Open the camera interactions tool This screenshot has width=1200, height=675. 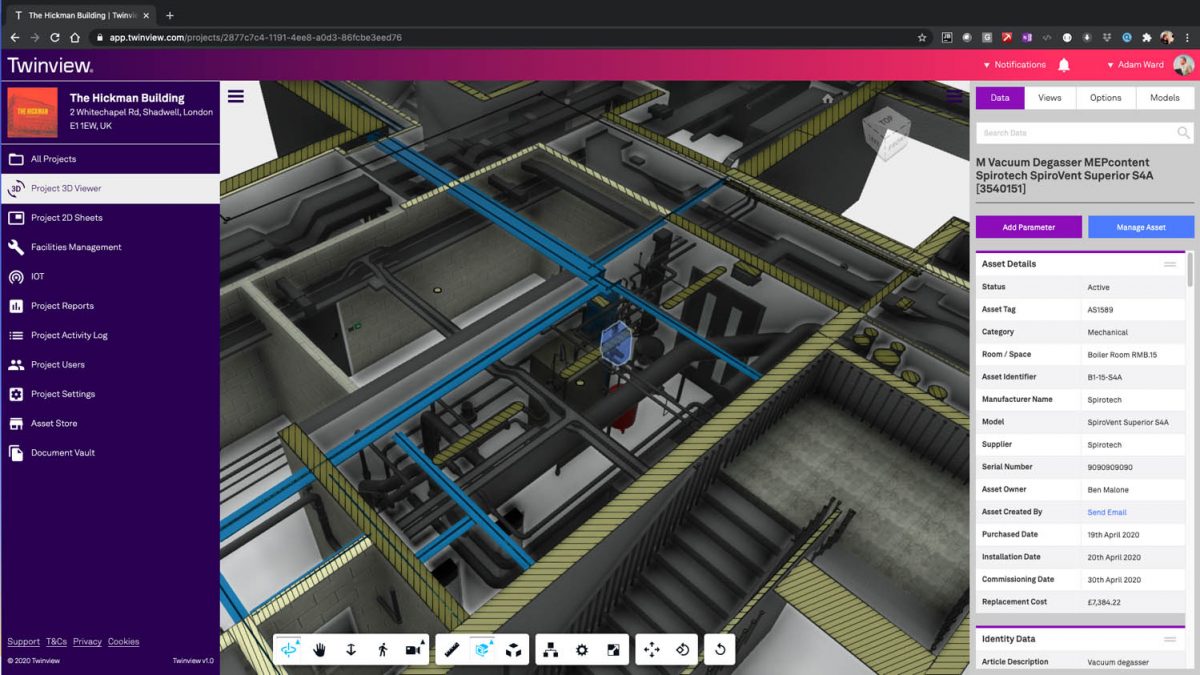pyautogui.click(x=413, y=650)
